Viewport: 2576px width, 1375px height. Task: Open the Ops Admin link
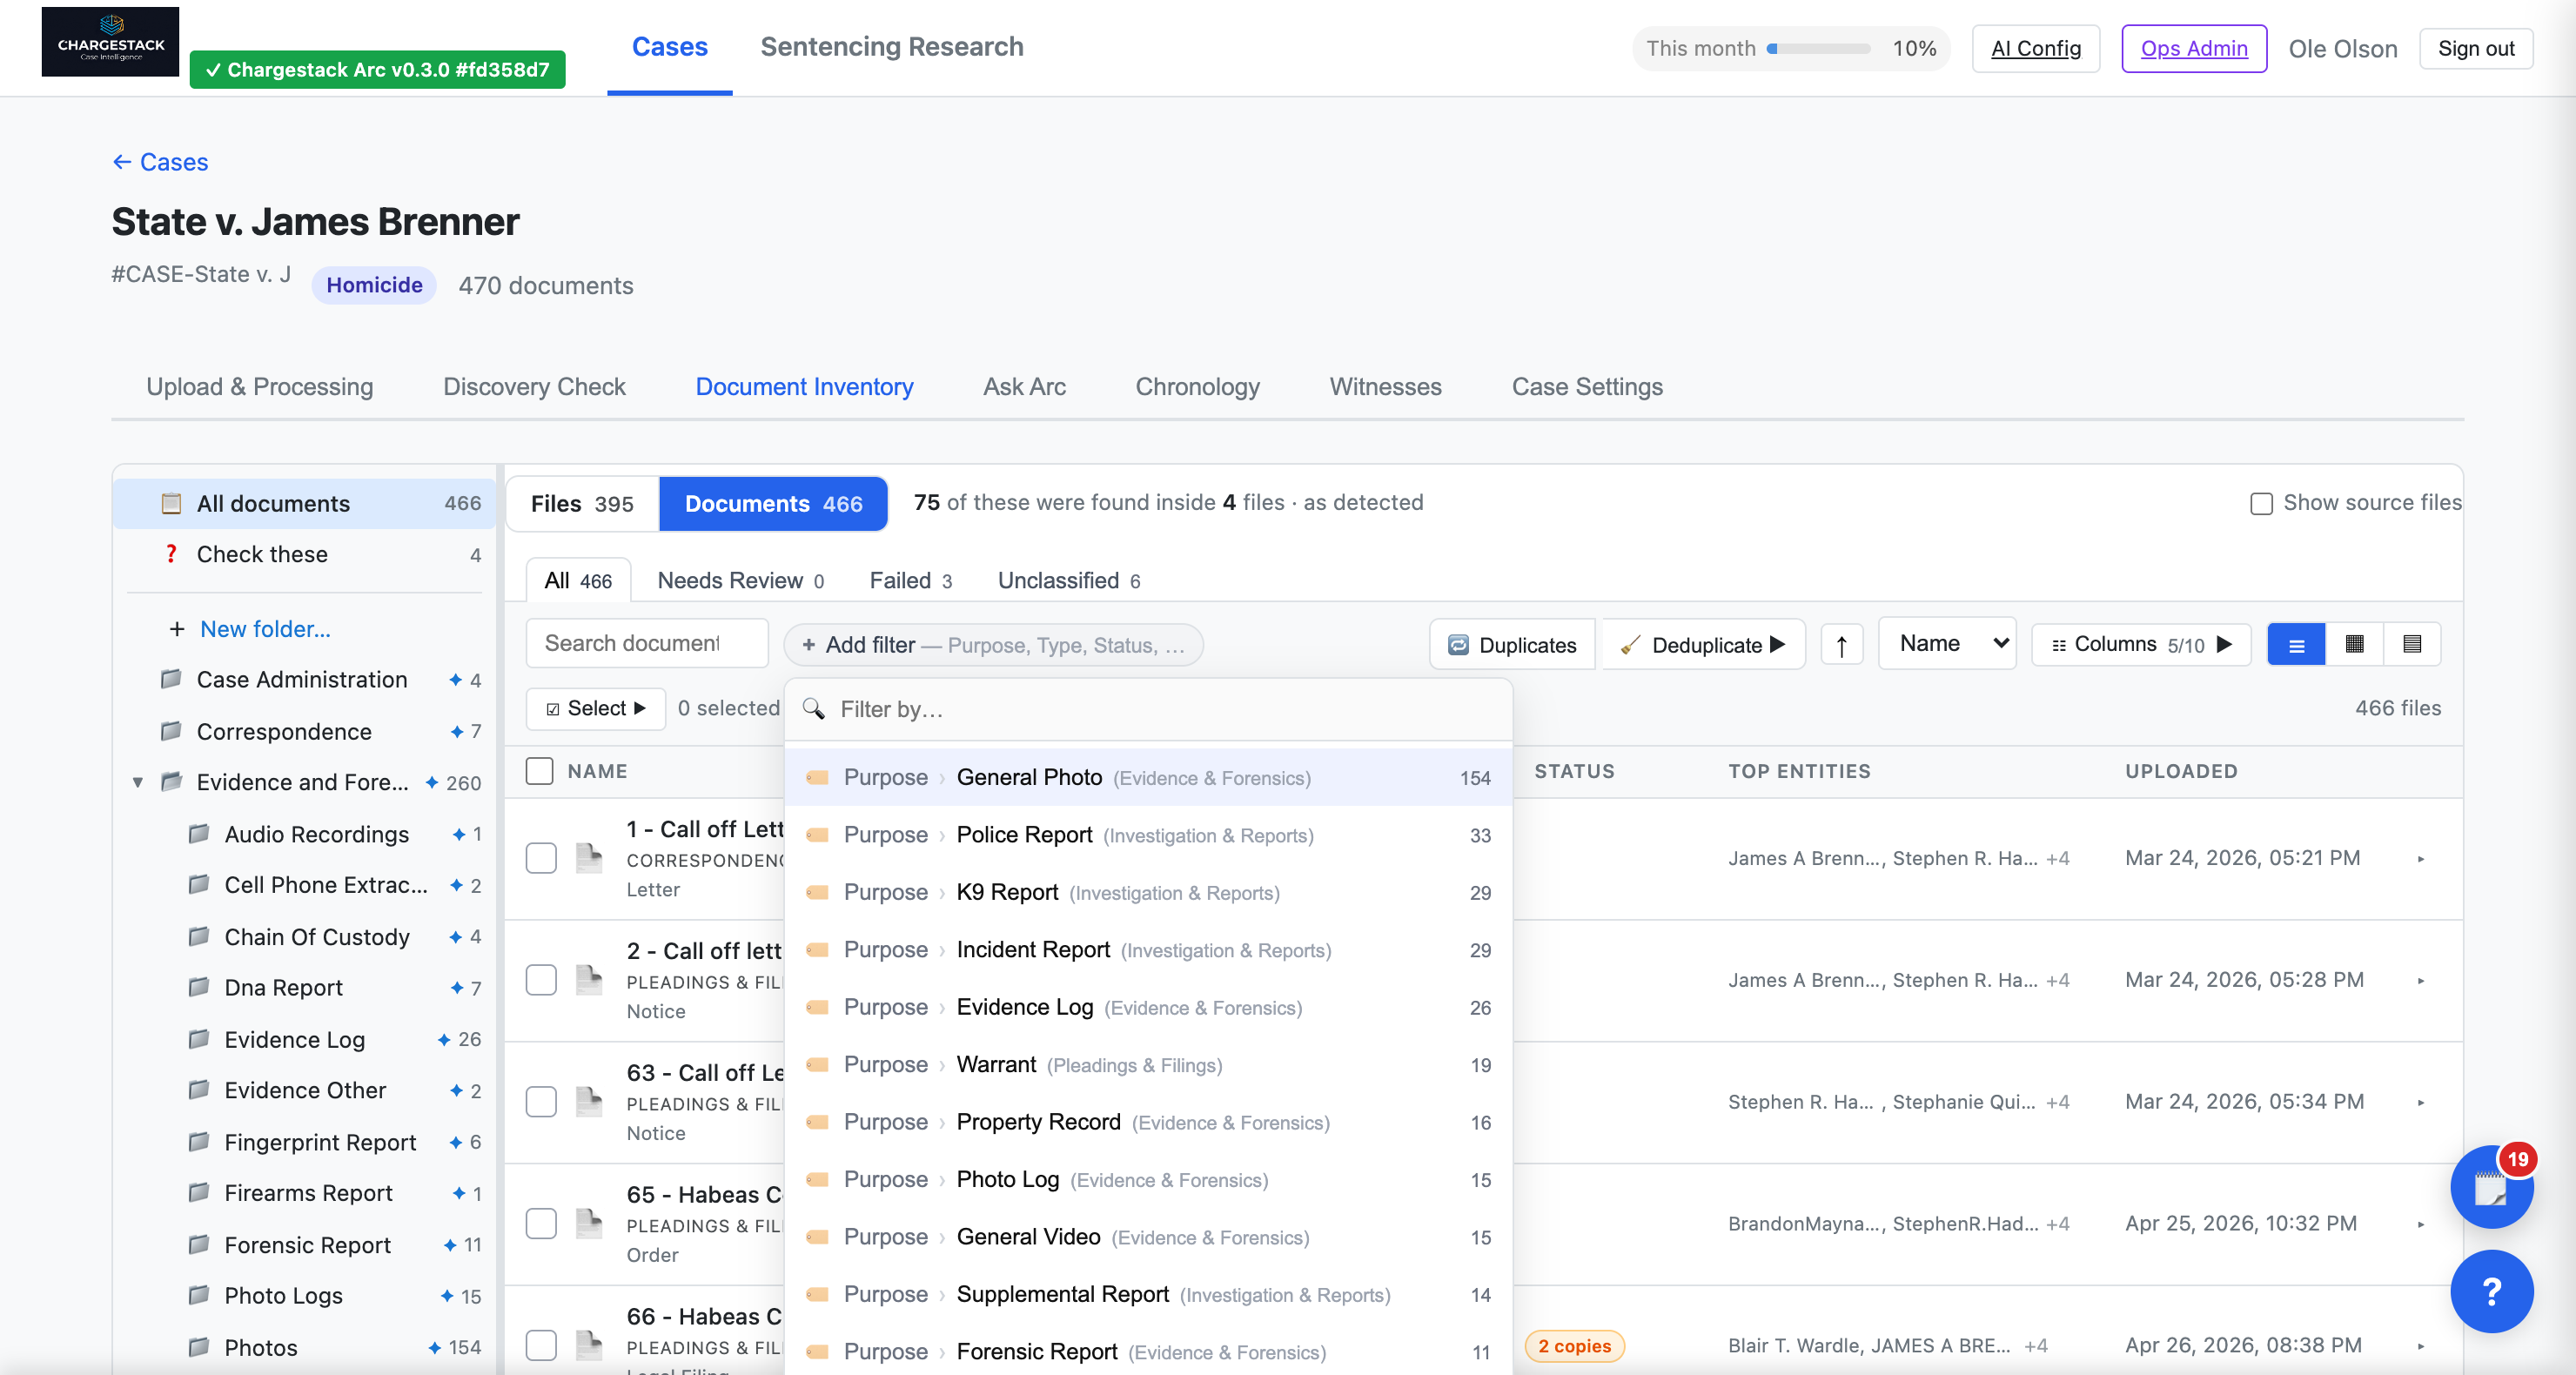[x=2193, y=48]
